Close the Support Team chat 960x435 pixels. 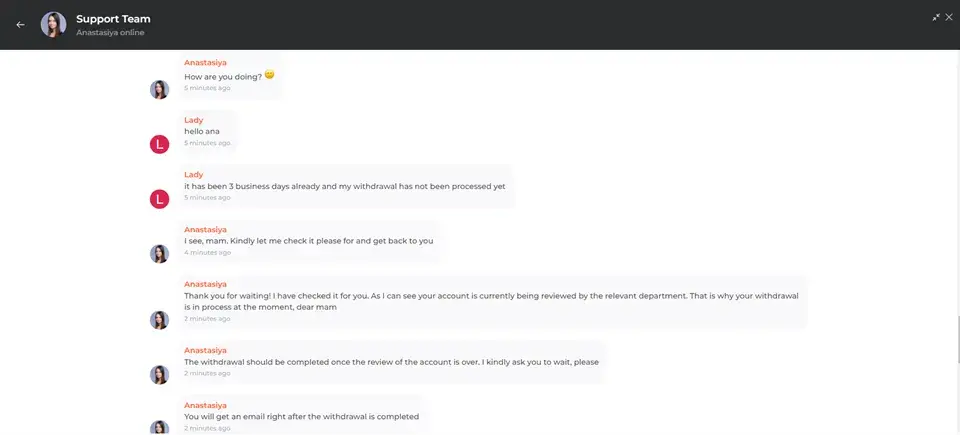(949, 17)
